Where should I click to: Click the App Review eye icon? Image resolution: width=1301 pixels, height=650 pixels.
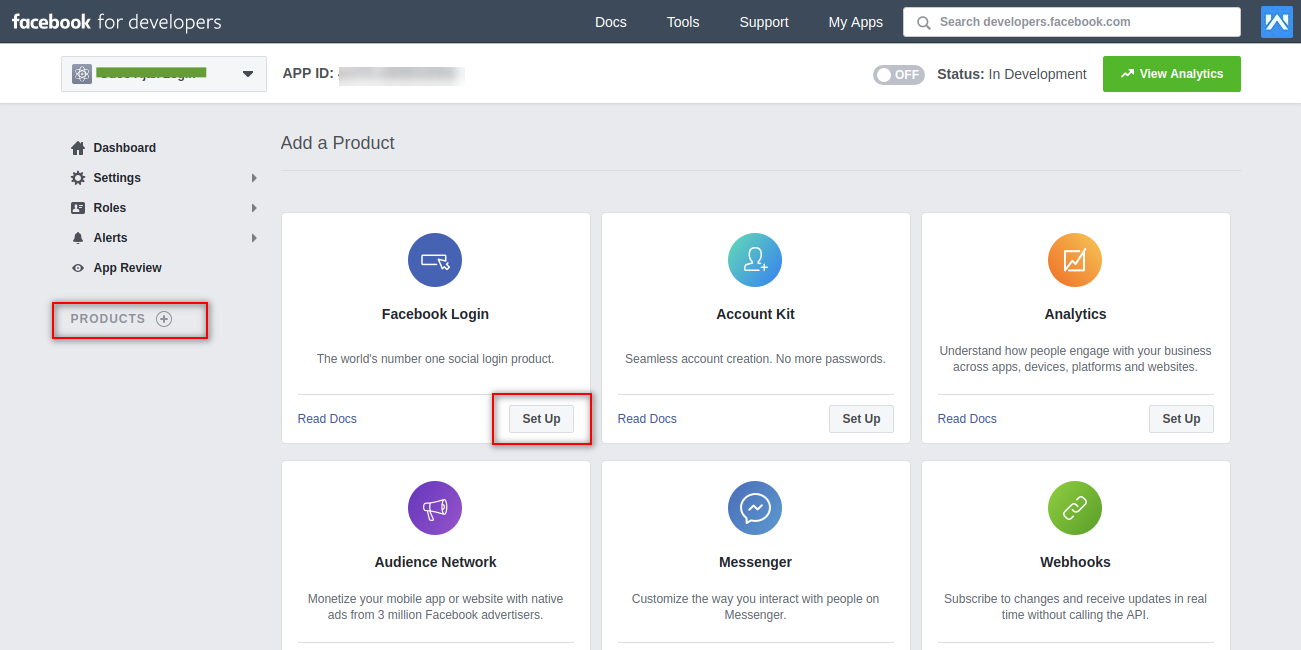point(78,268)
